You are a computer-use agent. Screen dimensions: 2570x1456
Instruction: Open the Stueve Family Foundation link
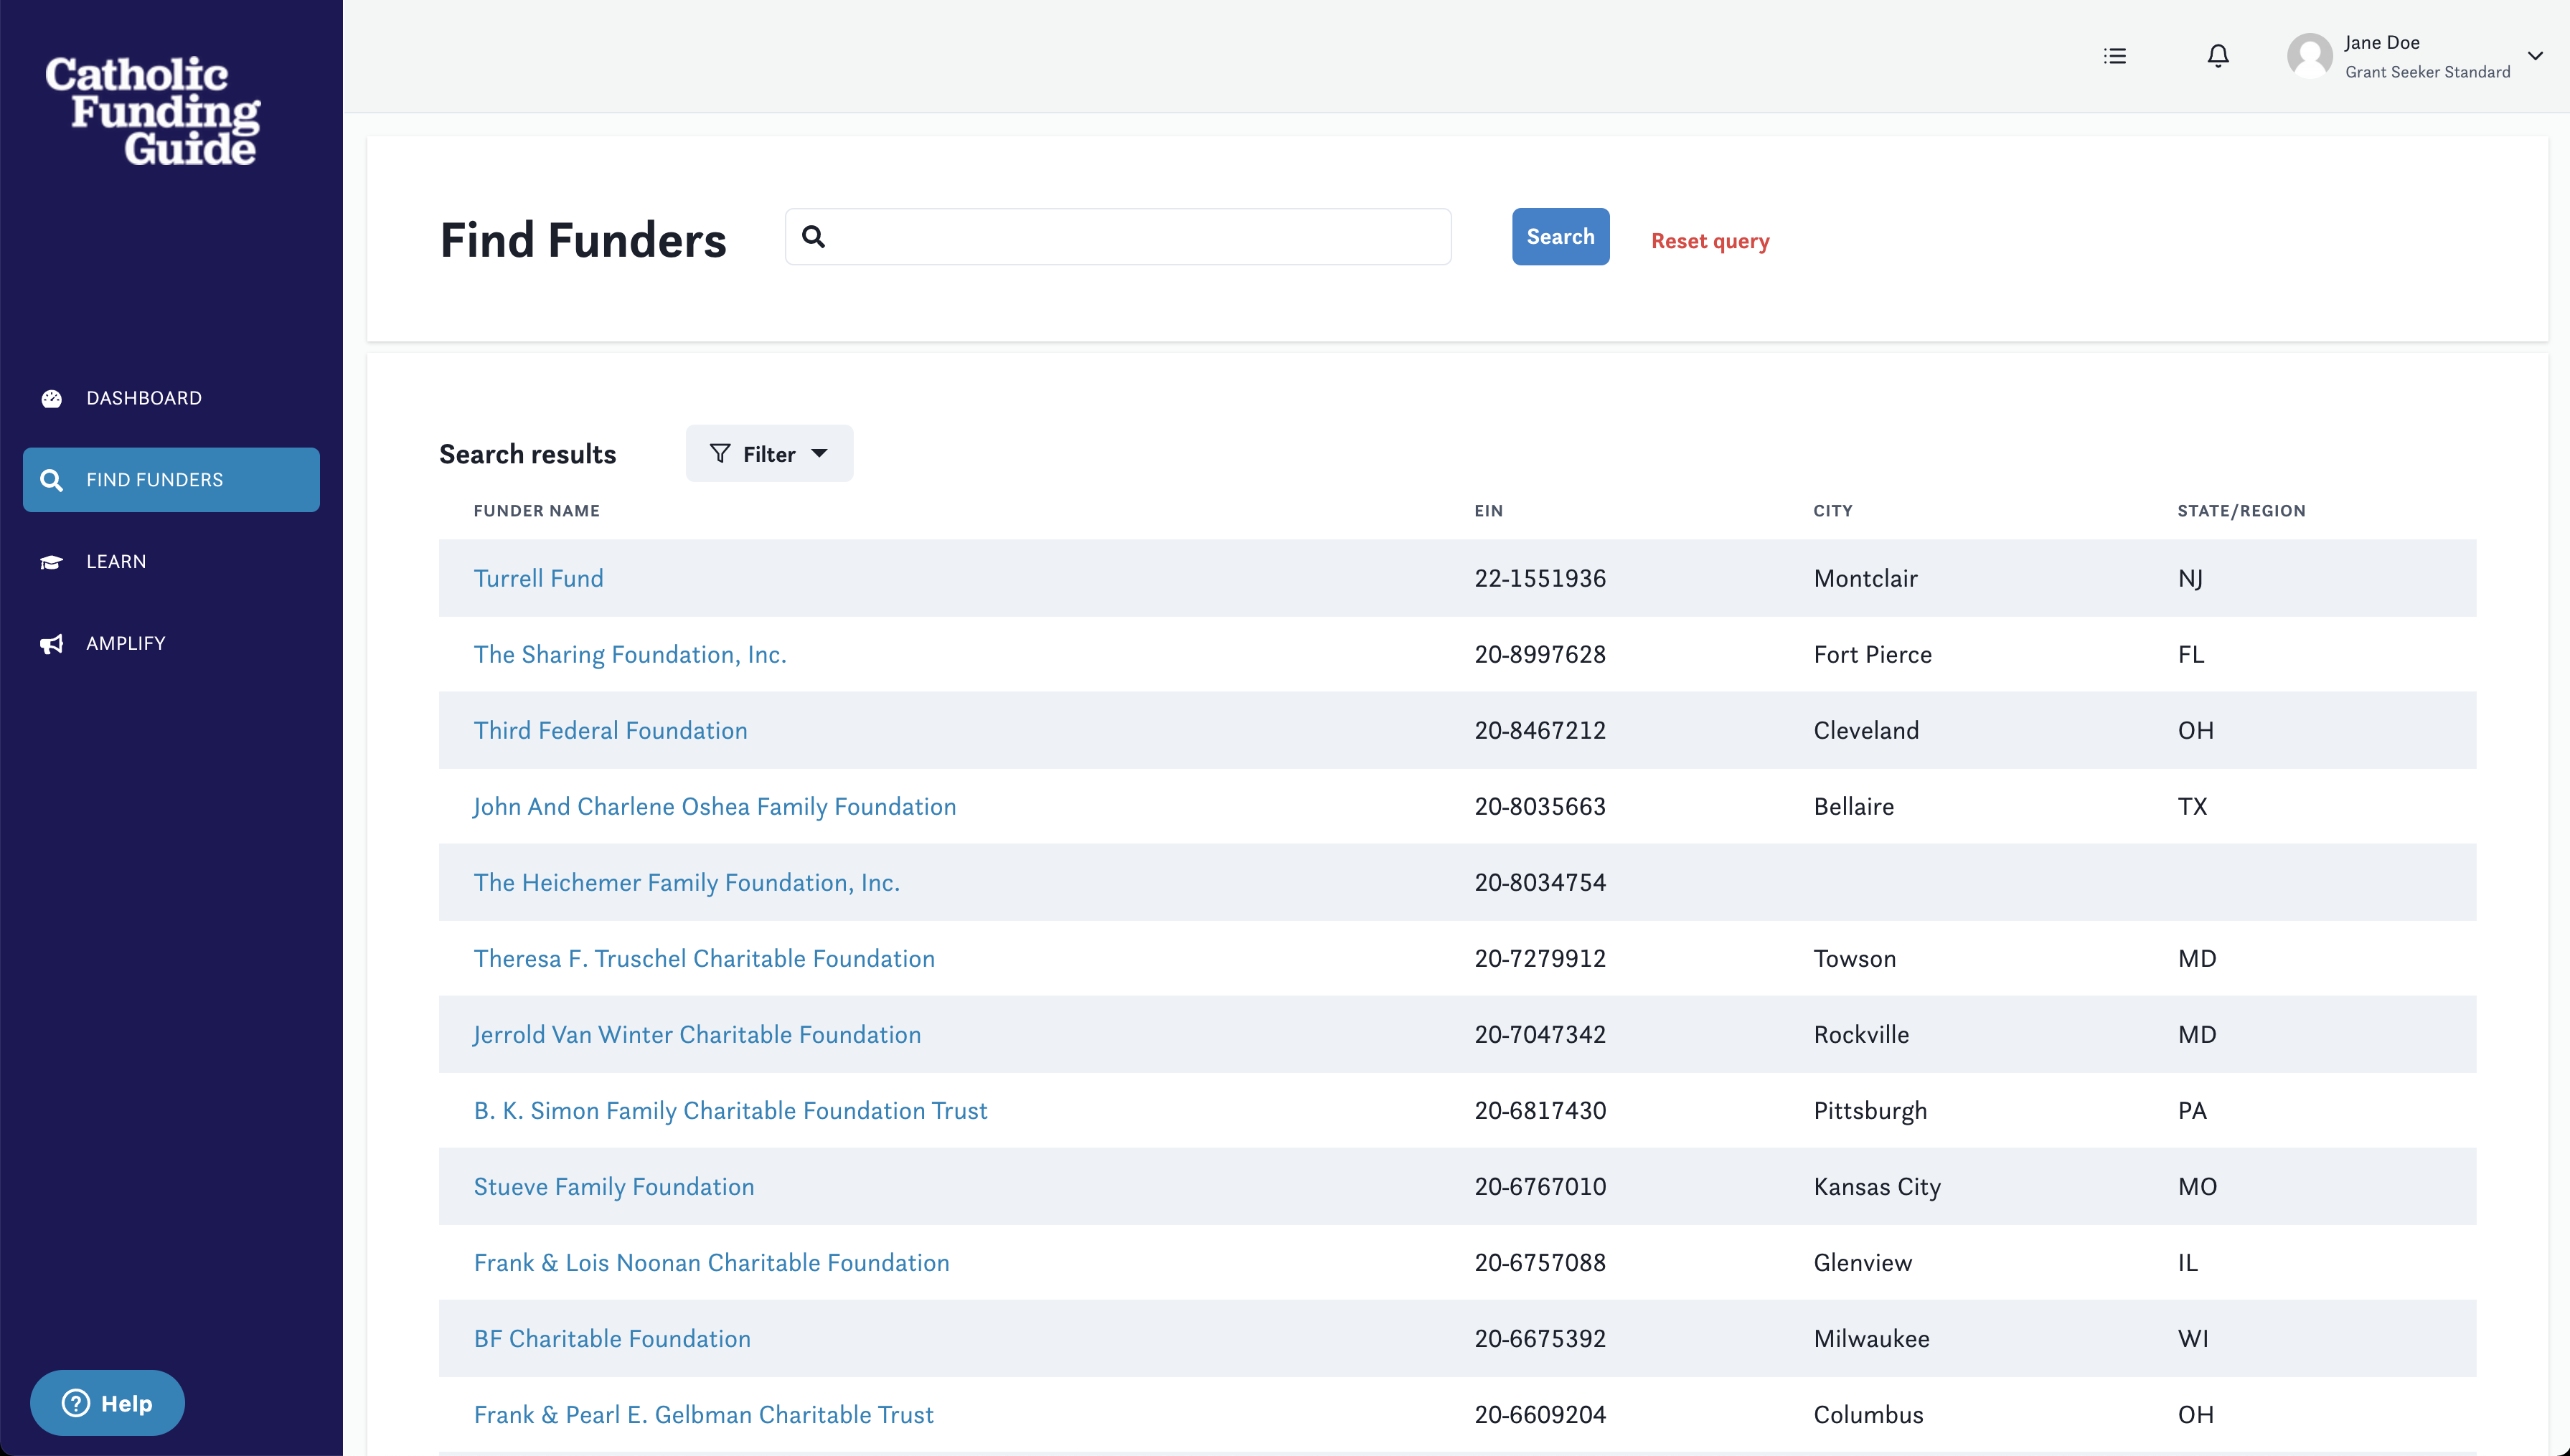[x=613, y=1186]
